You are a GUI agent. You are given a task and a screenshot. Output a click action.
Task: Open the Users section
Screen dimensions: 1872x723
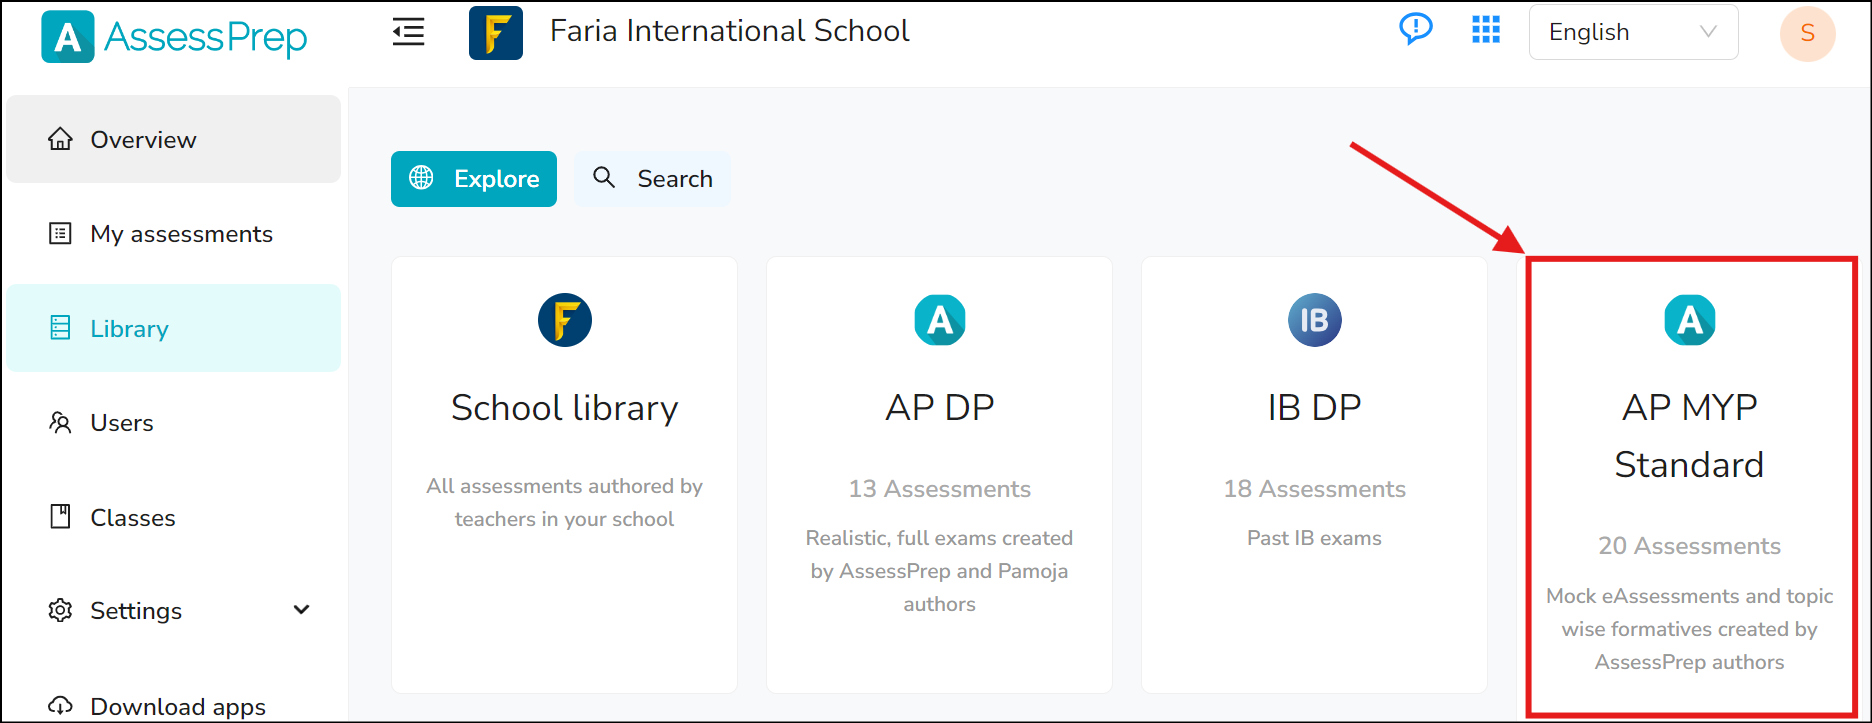coord(173,422)
